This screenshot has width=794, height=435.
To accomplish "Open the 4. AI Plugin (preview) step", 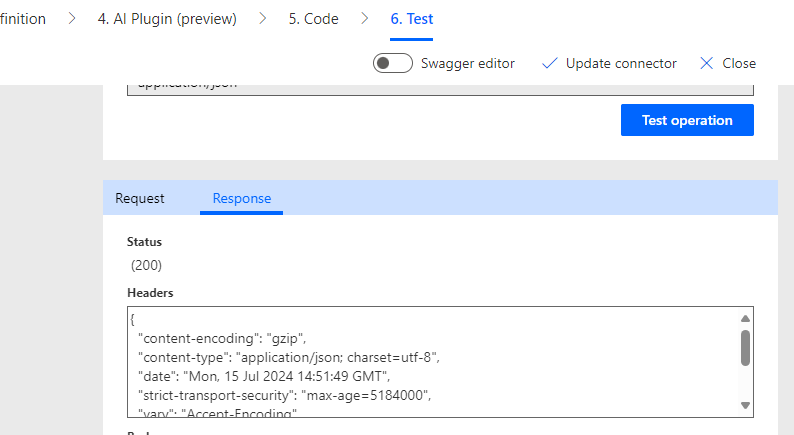I will 167,19.
